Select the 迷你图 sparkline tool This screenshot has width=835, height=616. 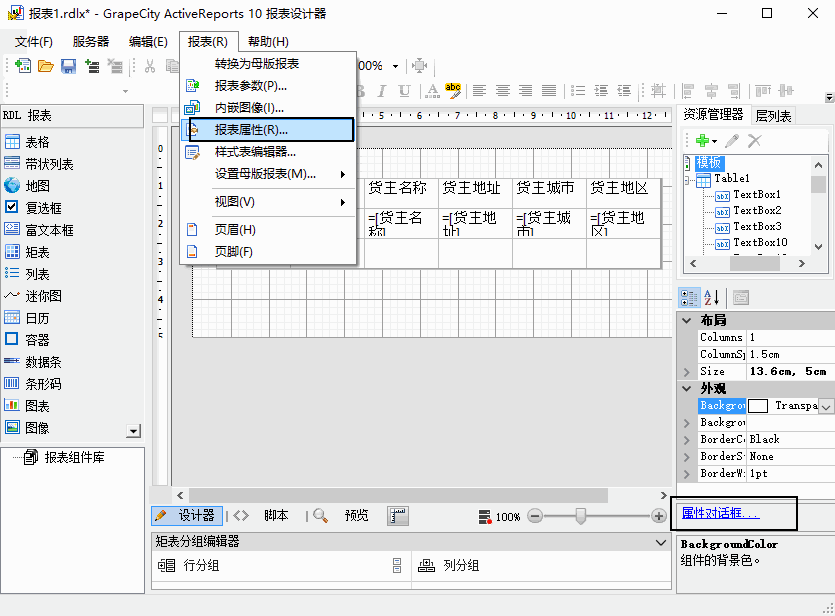(43, 296)
